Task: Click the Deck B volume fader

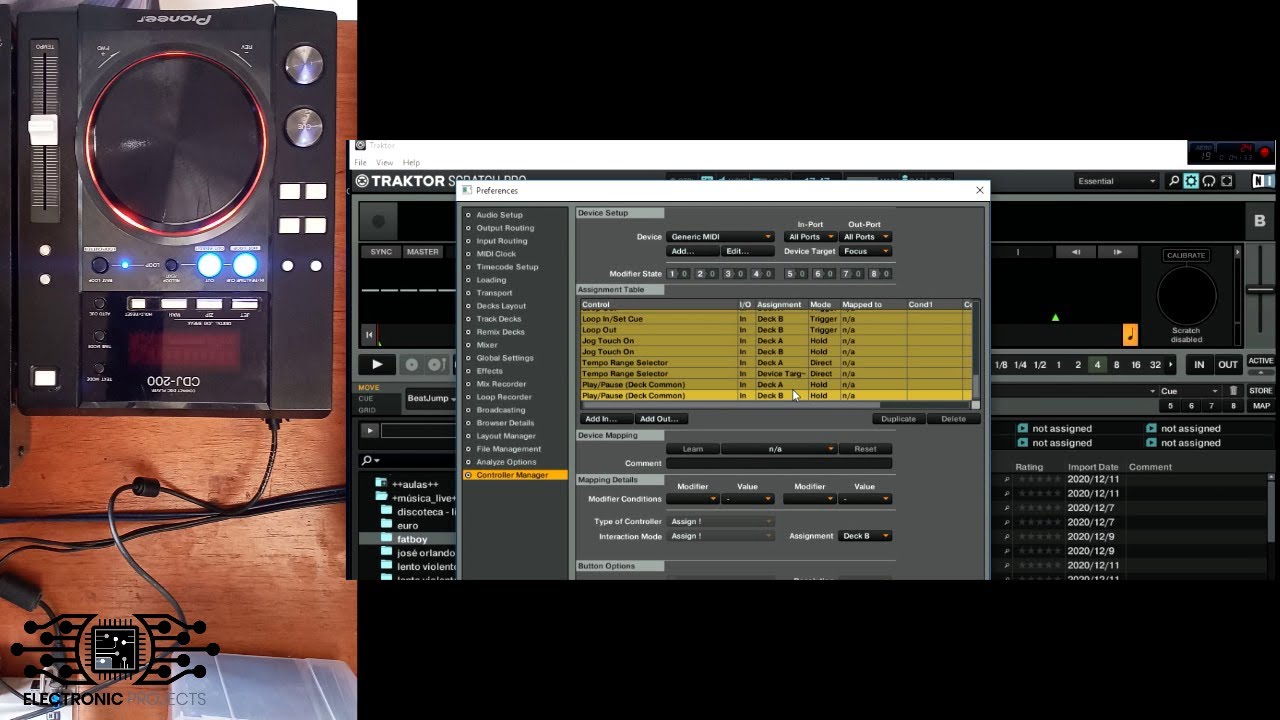Action: point(1262,290)
